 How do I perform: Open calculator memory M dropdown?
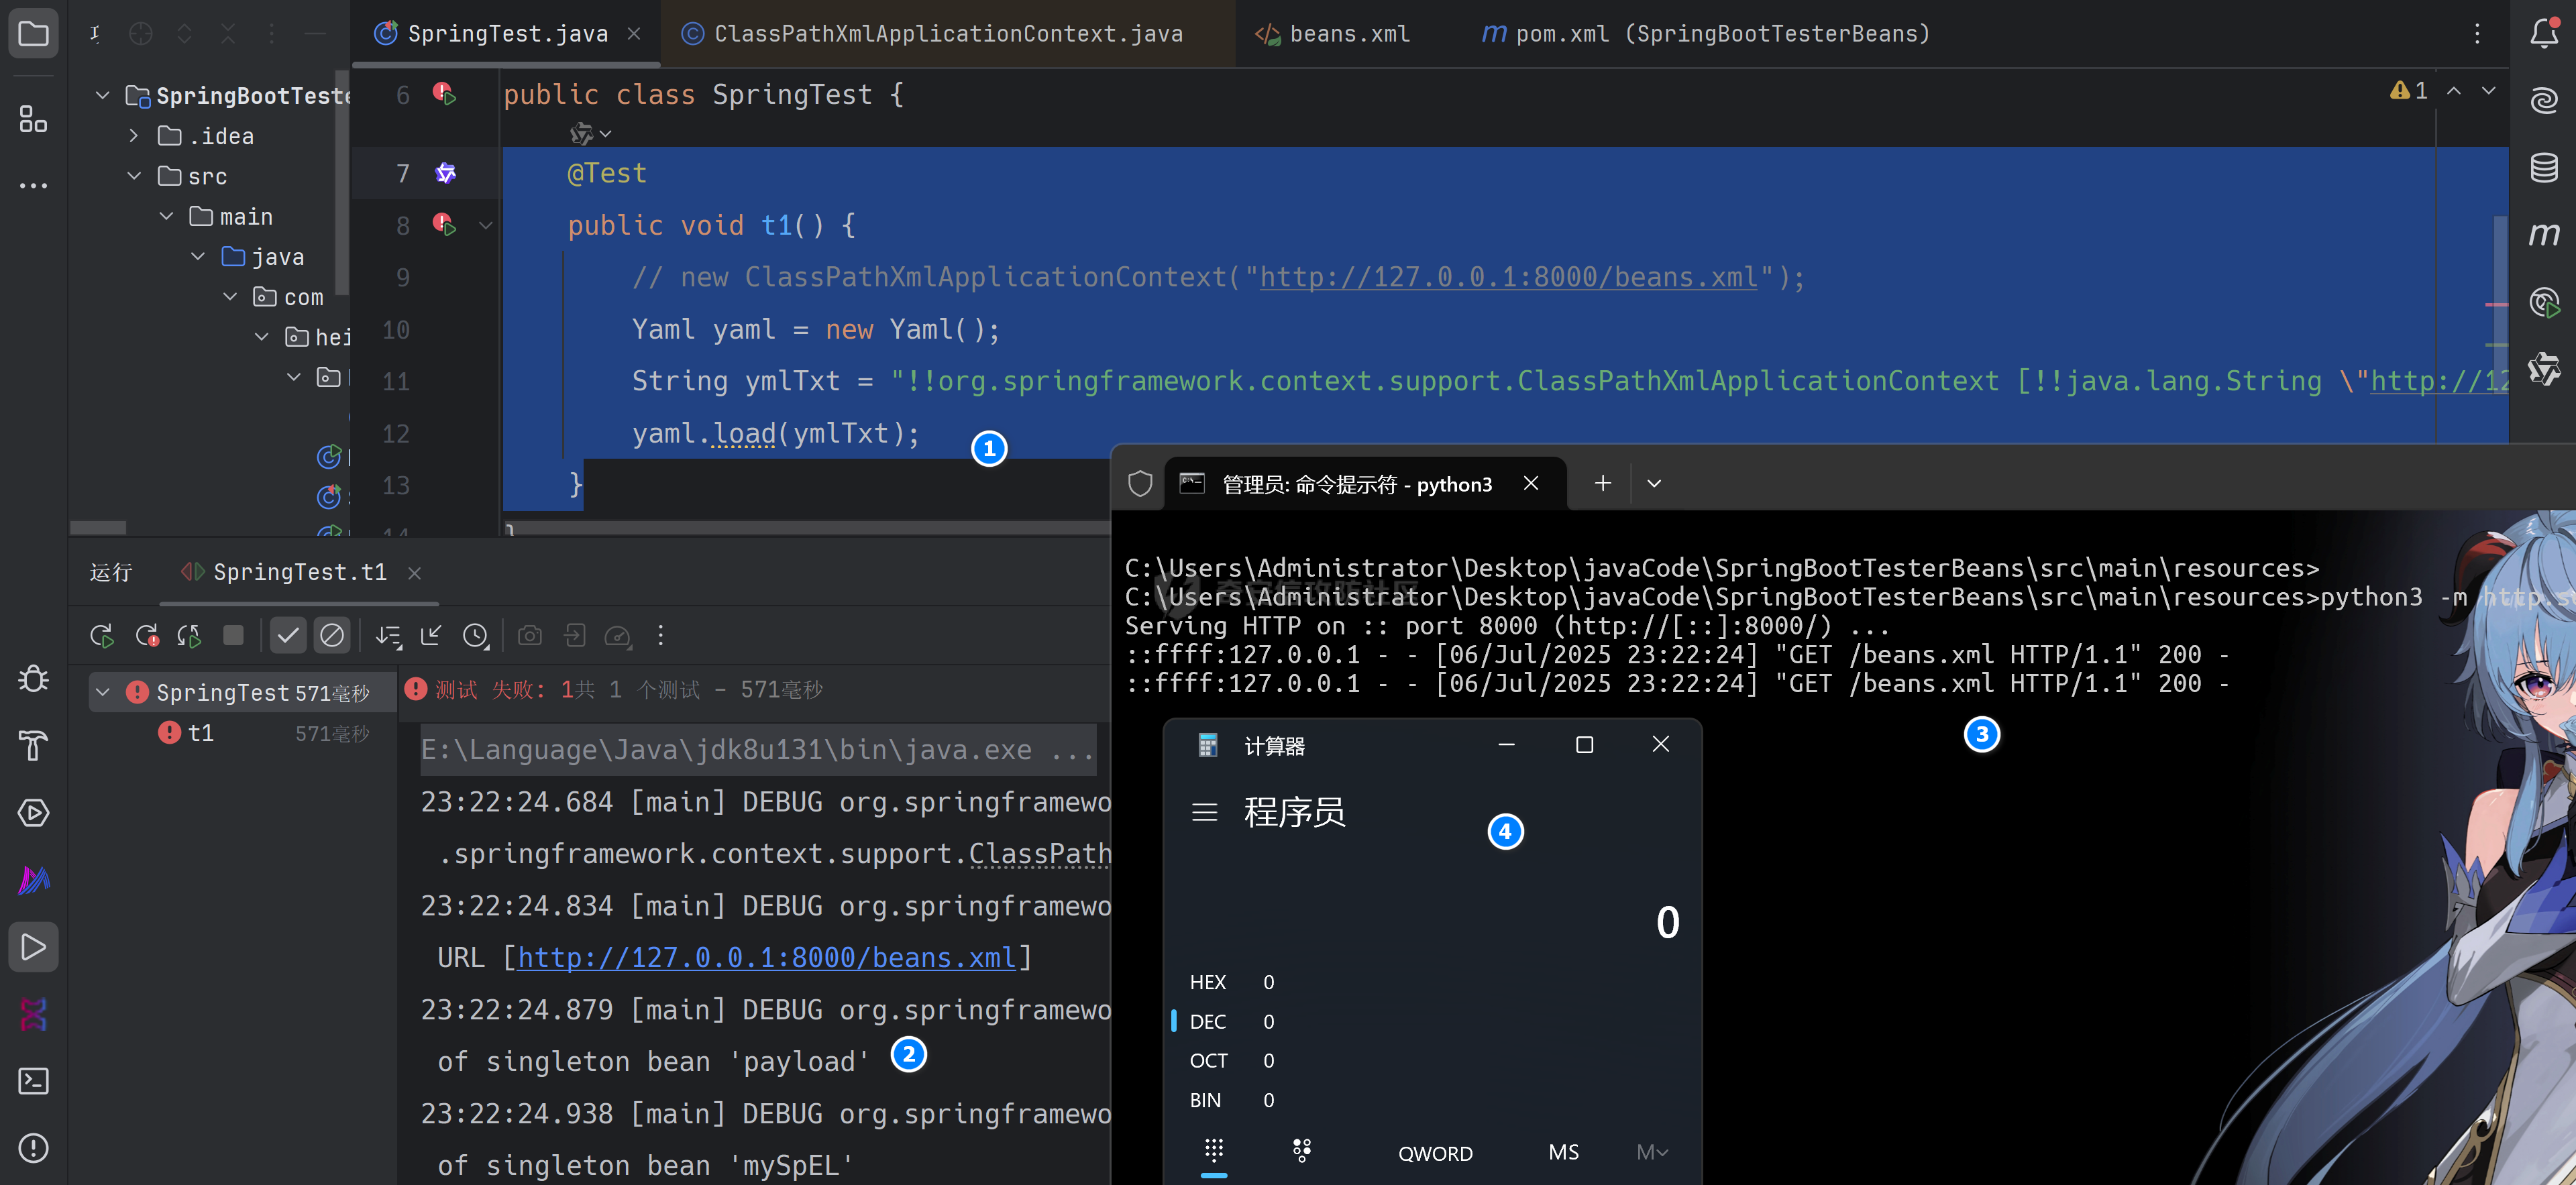tap(1652, 1152)
